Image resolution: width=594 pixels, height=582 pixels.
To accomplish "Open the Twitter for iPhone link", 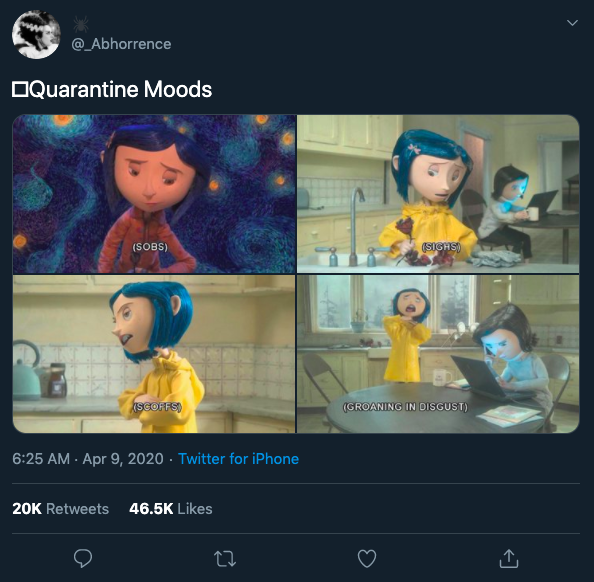I will point(238,459).
